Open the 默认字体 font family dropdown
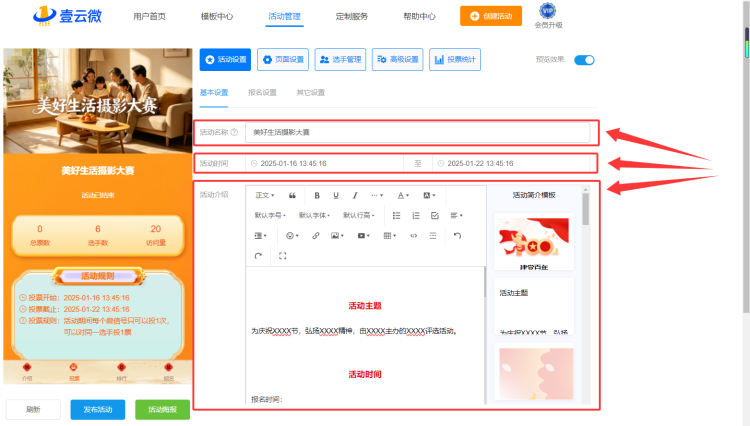 click(314, 216)
